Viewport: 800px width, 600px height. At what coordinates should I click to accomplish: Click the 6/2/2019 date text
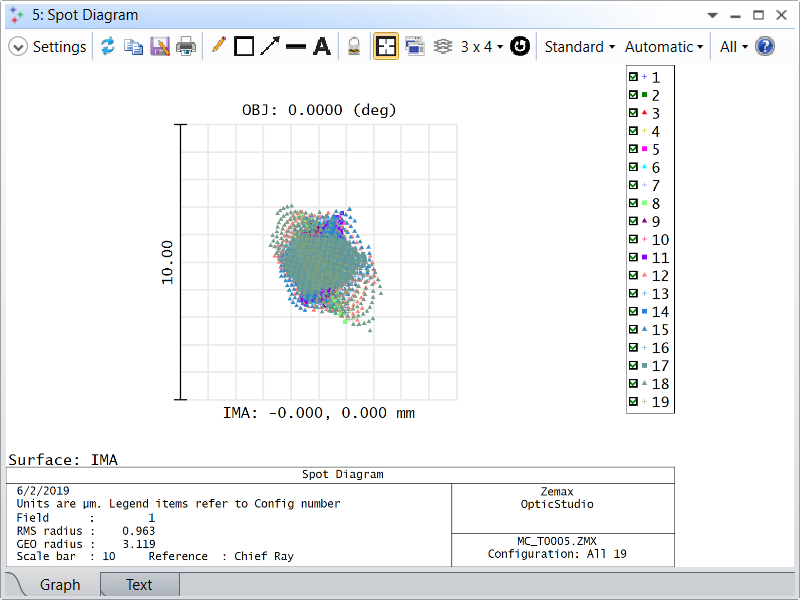tap(43, 491)
